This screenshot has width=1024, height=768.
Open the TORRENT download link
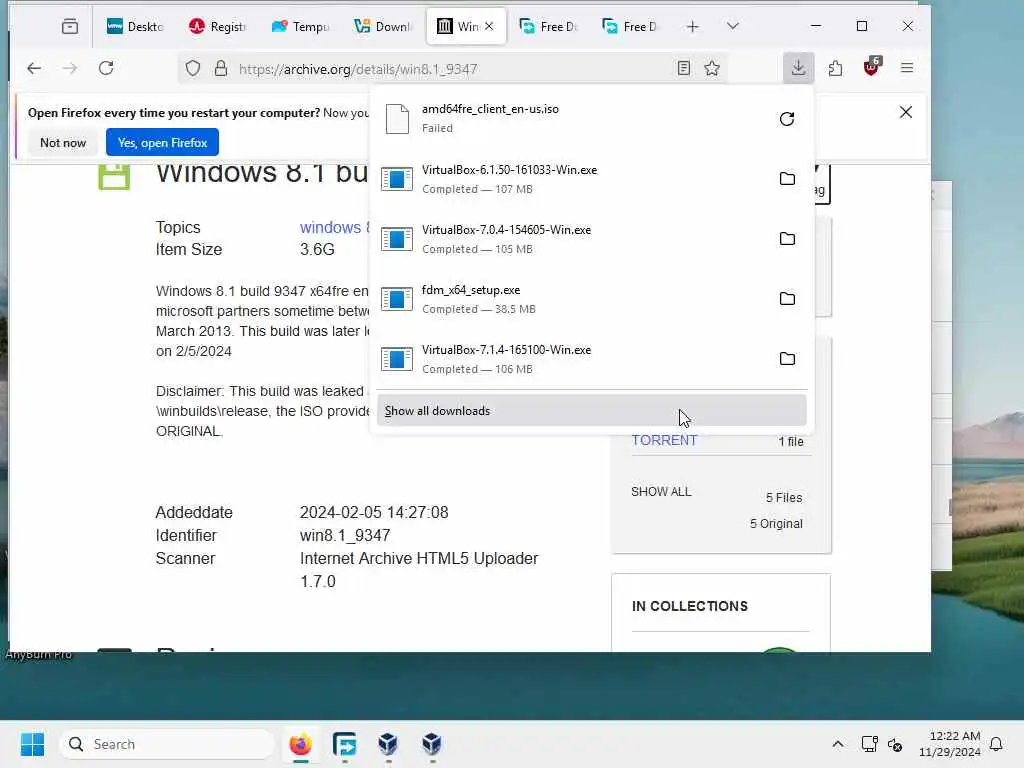(x=664, y=440)
